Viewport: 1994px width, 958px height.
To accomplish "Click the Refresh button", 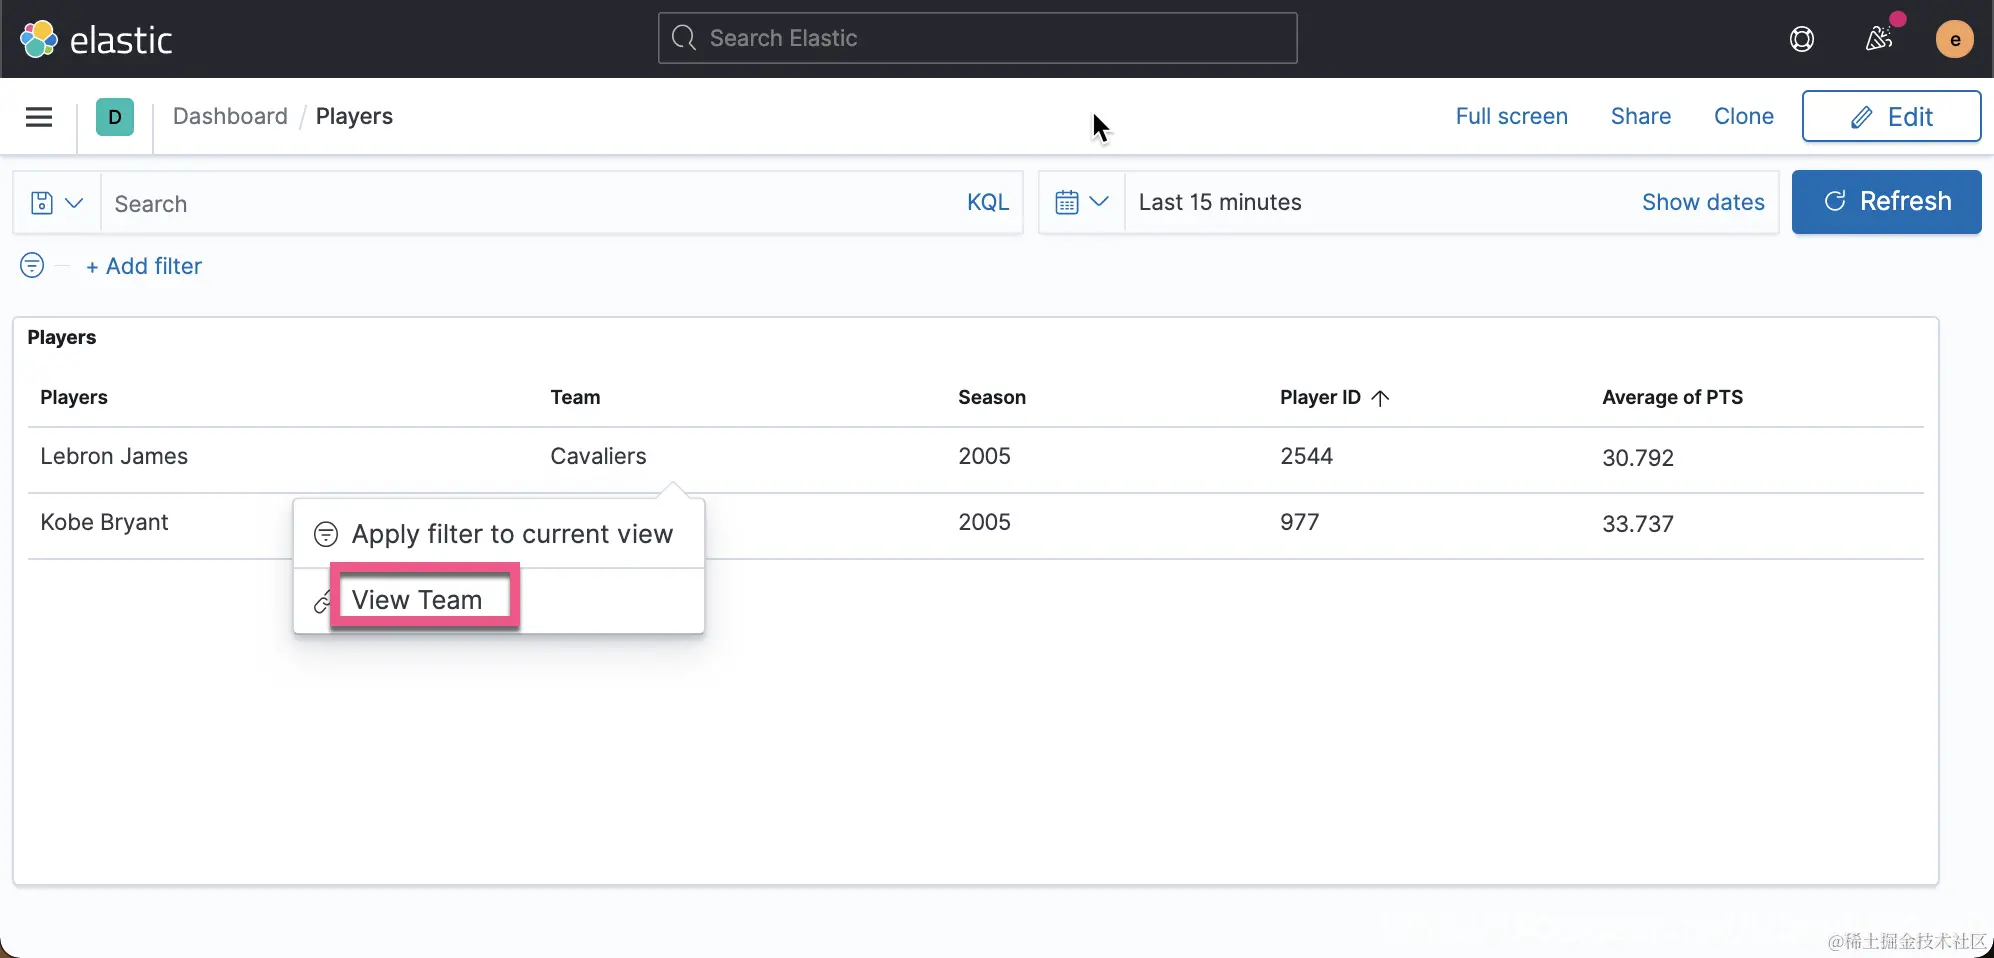I will coord(1886,202).
